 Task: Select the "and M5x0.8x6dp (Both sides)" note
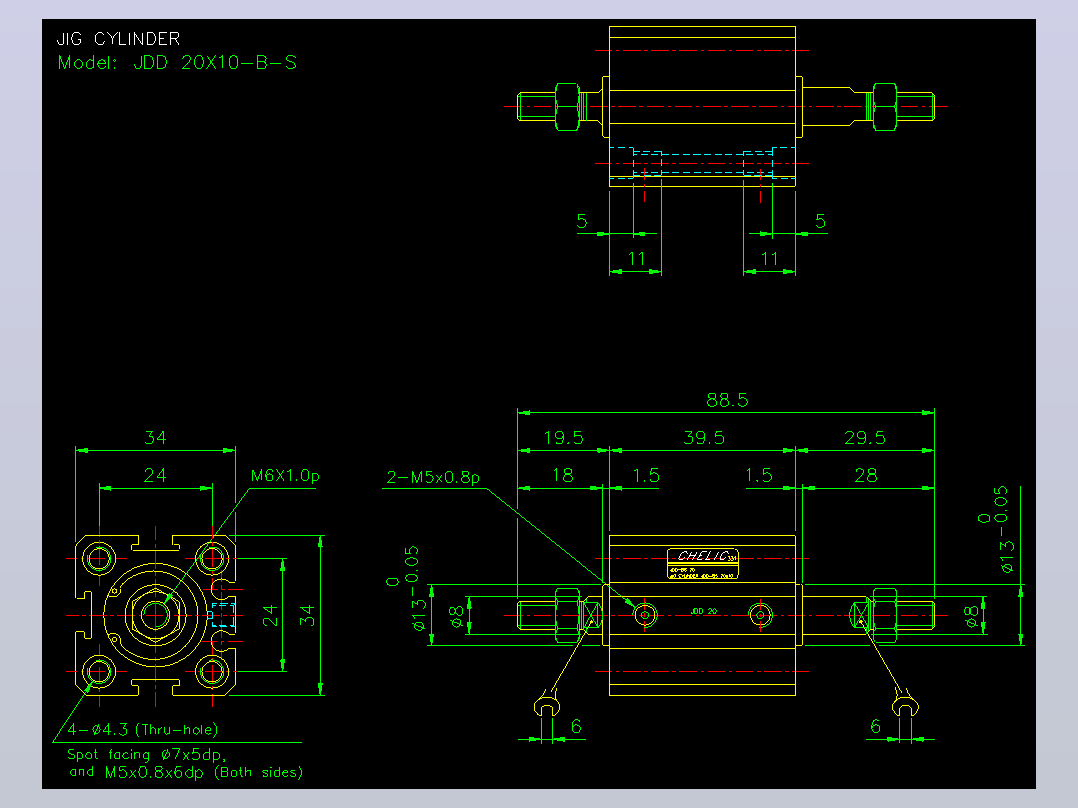point(186,772)
